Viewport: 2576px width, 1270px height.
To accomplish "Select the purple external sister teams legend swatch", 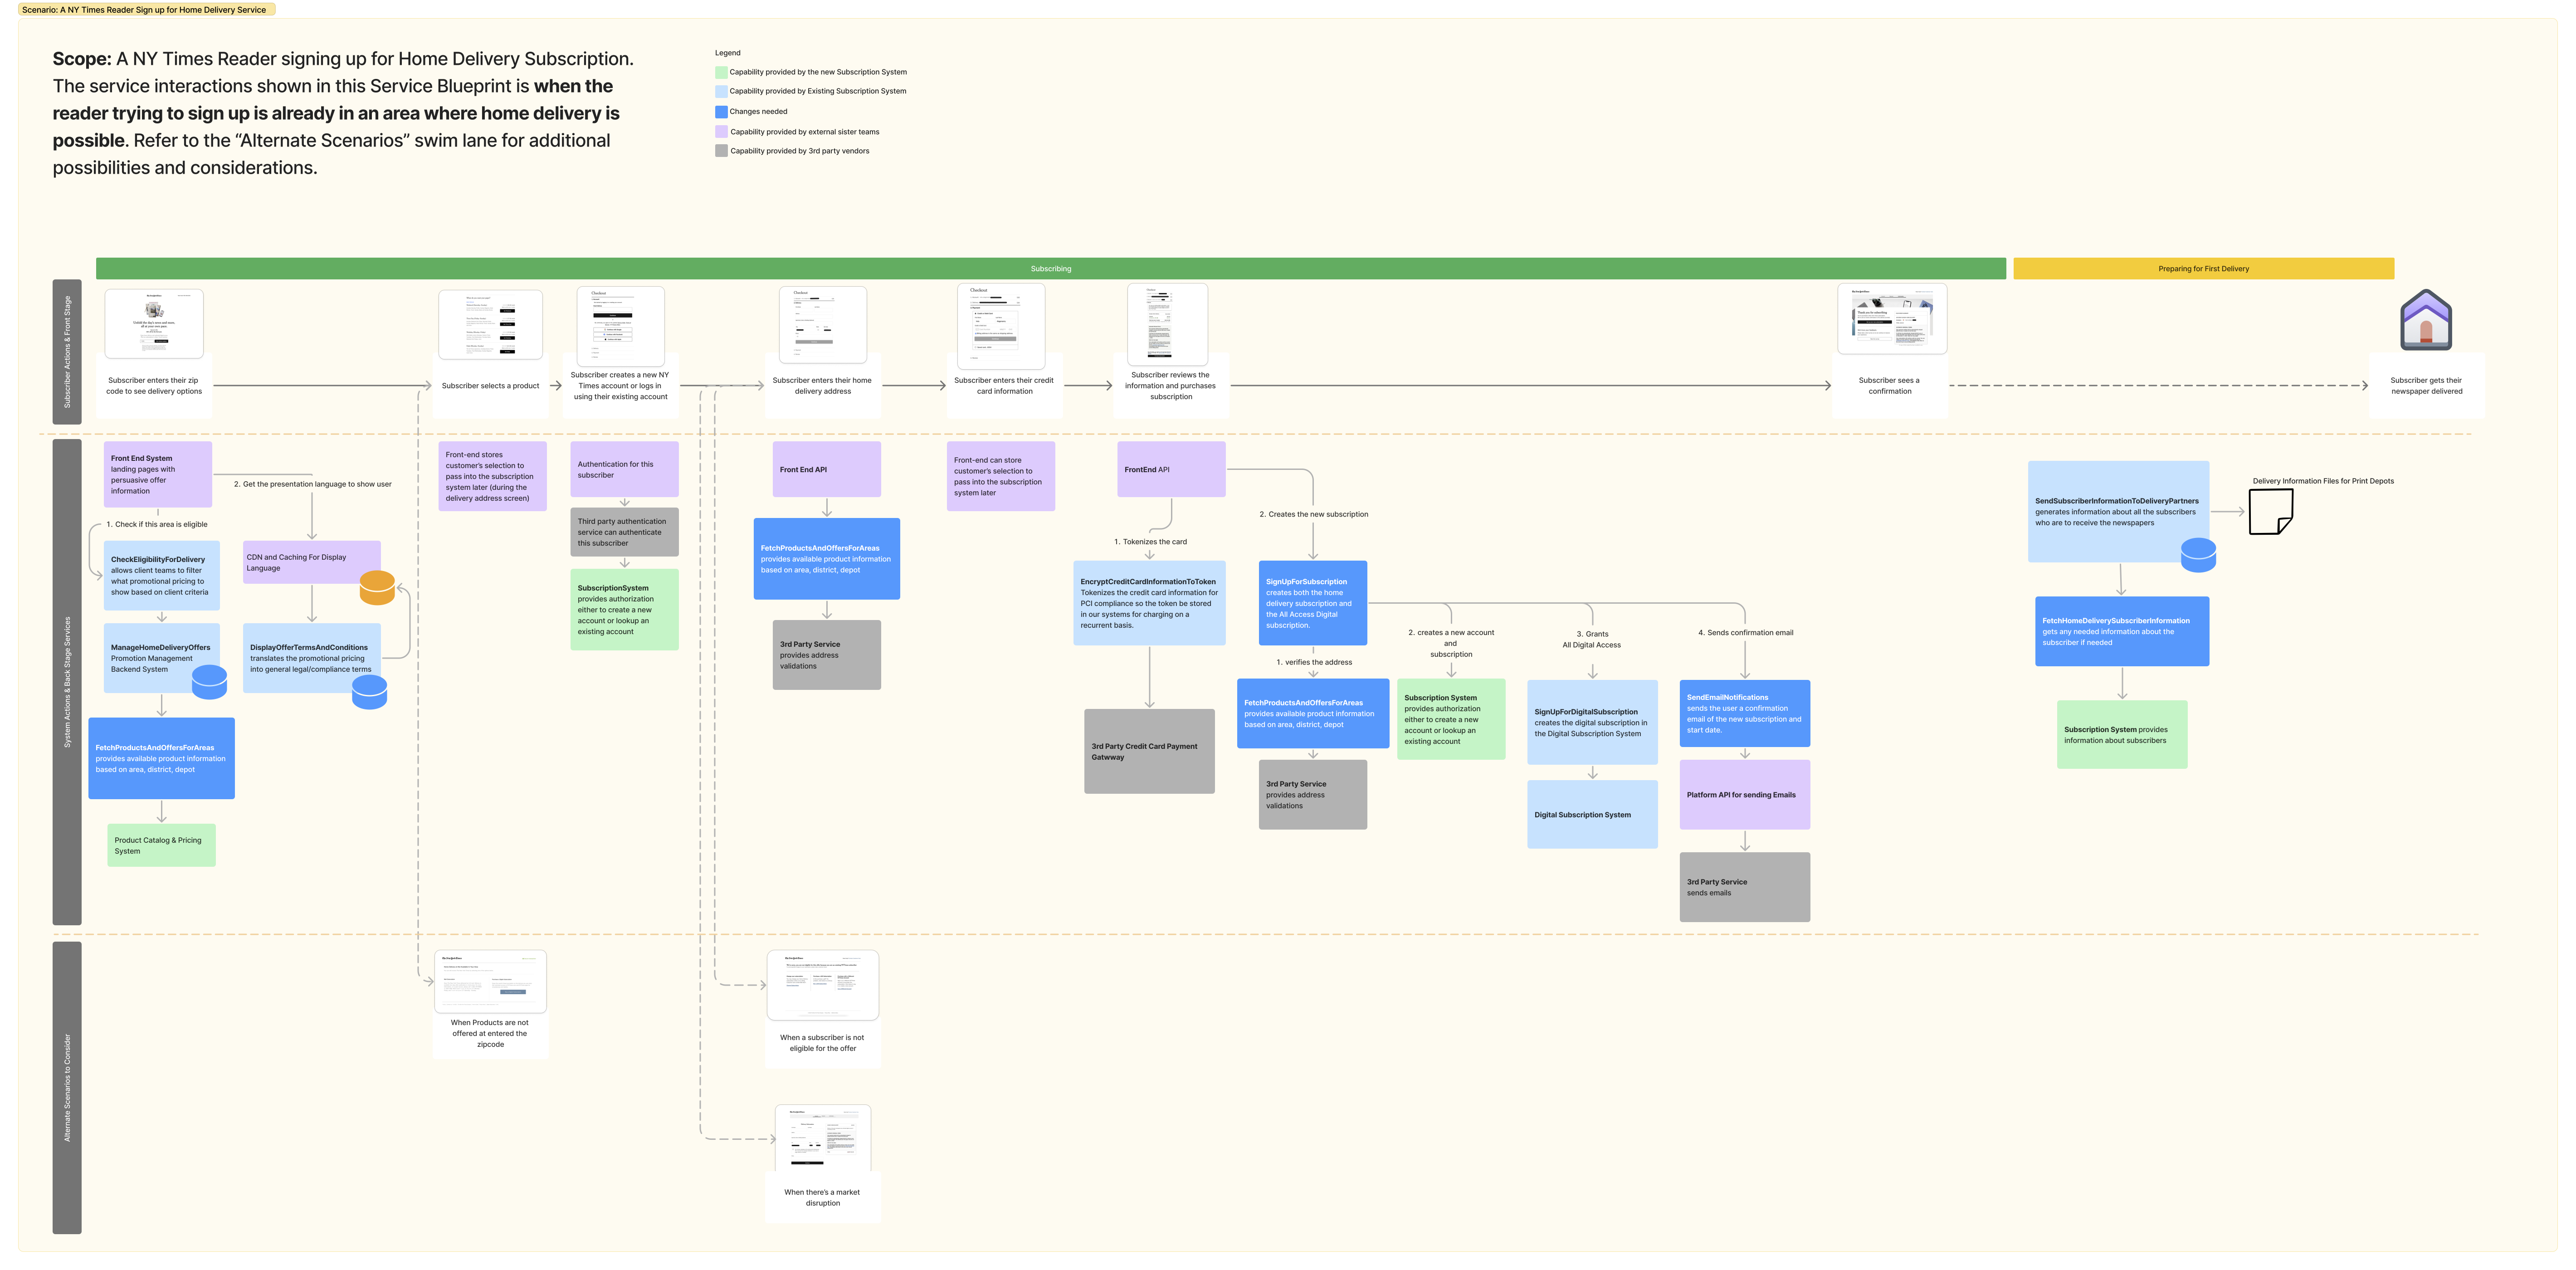I will click(721, 131).
